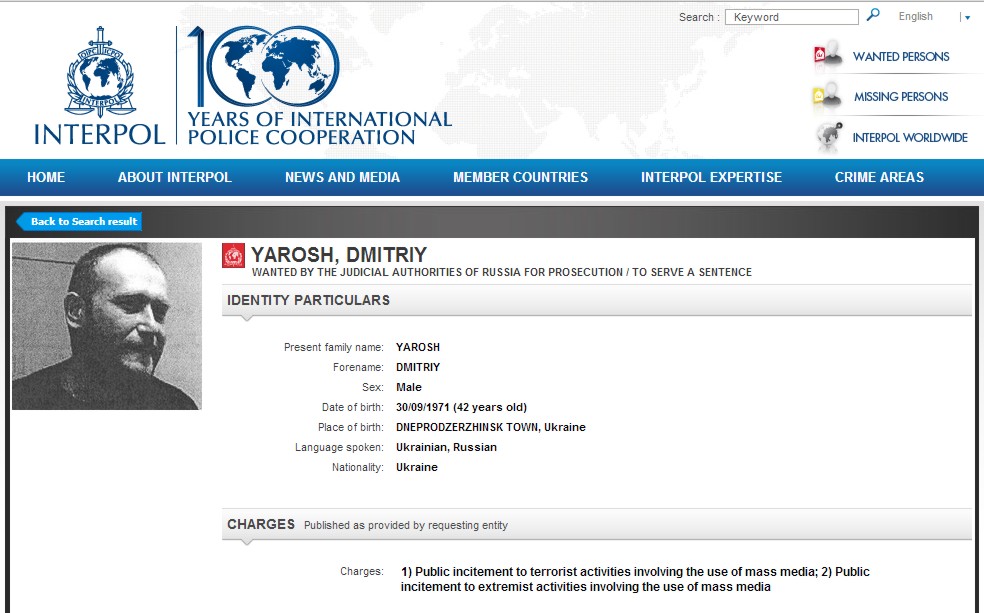Go to About INTERPOL in navigation bar

click(174, 177)
